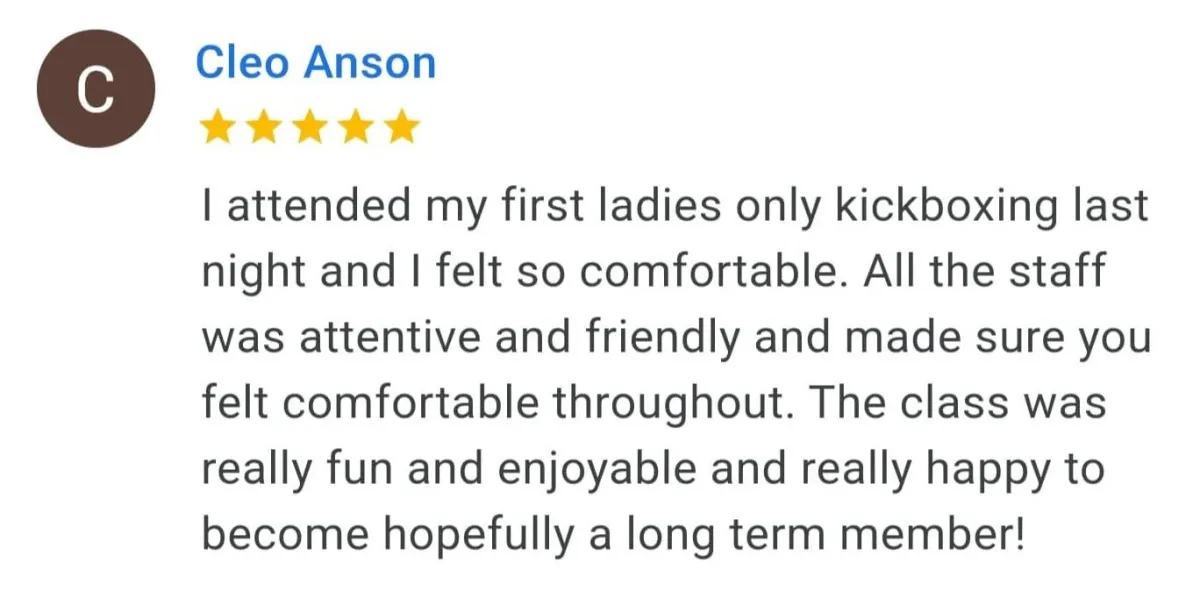Viewport: 1200px width, 598px height.
Task: Click the fourth yellow rating star
Action: coord(356,127)
